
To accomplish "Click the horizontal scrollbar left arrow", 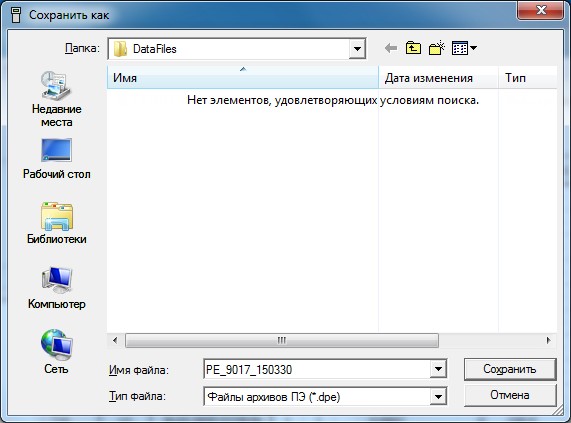I will (x=115, y=341).
